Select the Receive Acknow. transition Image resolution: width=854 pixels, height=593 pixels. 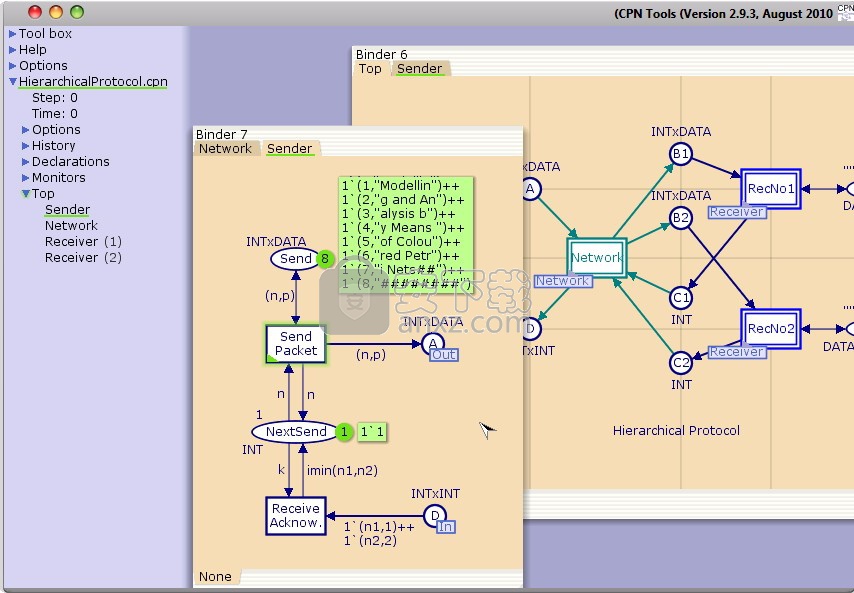[x=296, y=516]
